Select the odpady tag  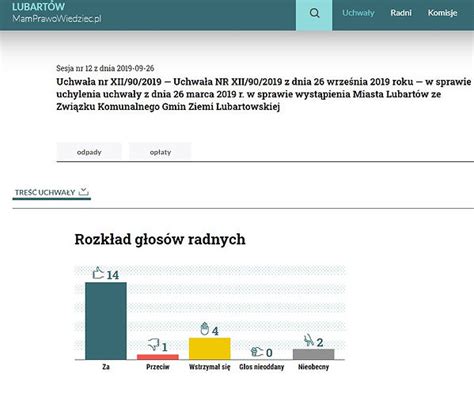[89, 152]
